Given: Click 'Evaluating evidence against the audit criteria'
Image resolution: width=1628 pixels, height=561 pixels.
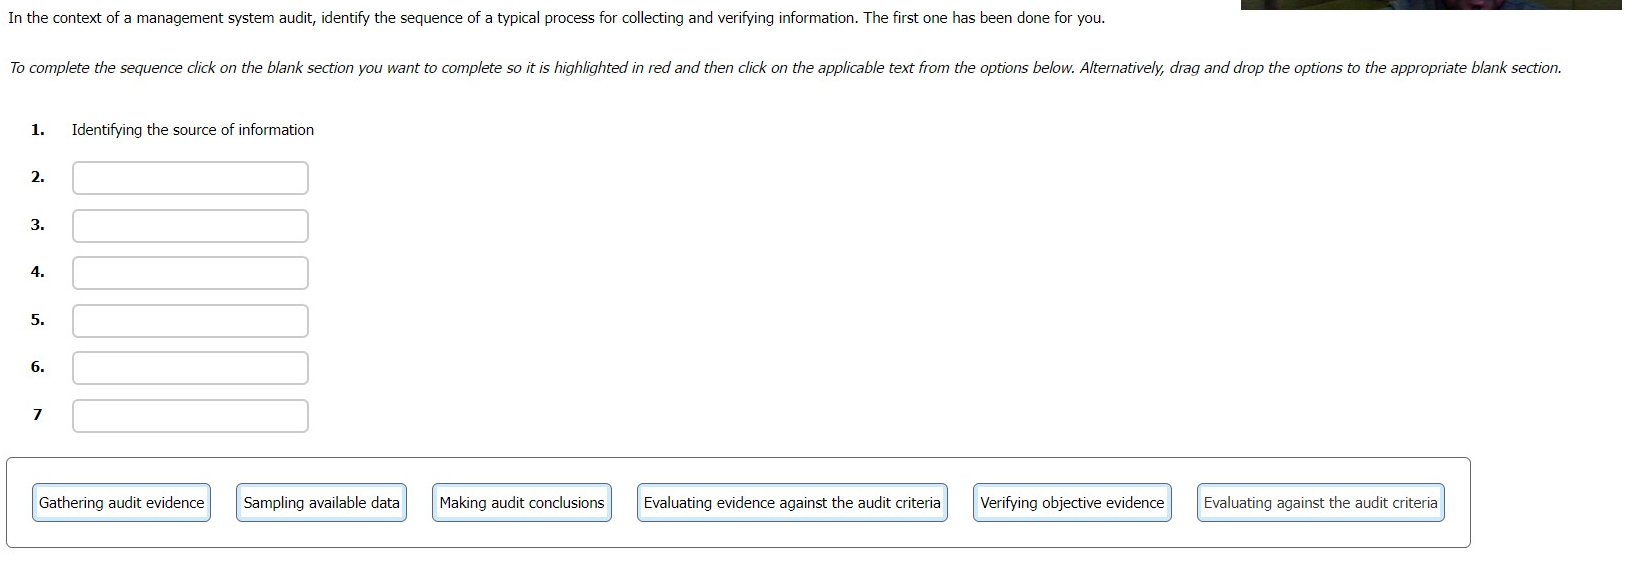Looking at the screenshot, I should (x=792, y=503).
